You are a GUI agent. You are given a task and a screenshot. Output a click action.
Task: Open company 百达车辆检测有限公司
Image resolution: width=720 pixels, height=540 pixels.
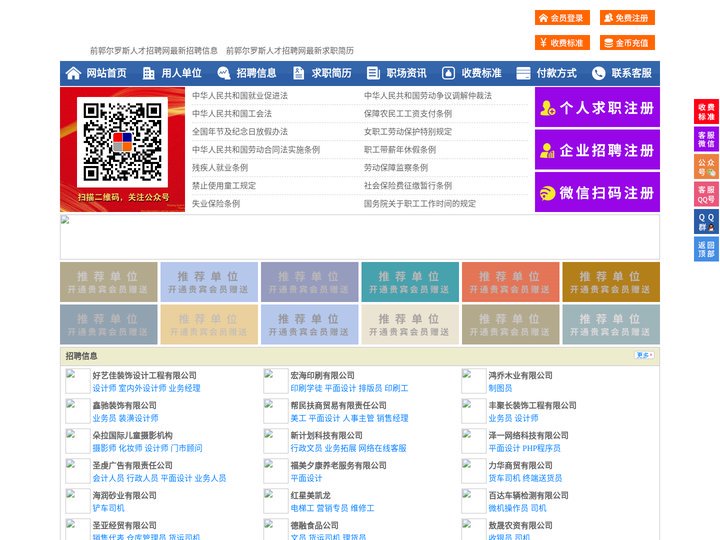click(529, 495)
